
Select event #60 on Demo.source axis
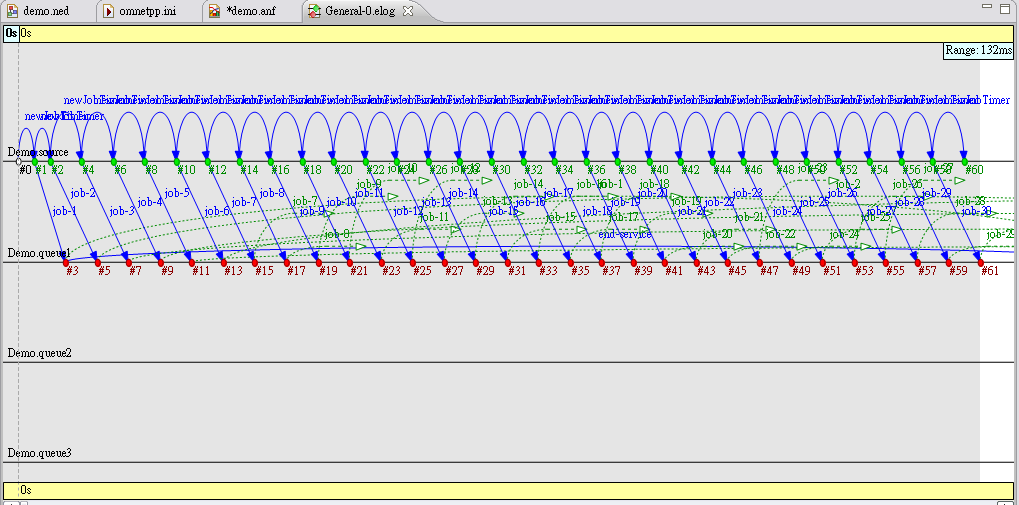964,161
